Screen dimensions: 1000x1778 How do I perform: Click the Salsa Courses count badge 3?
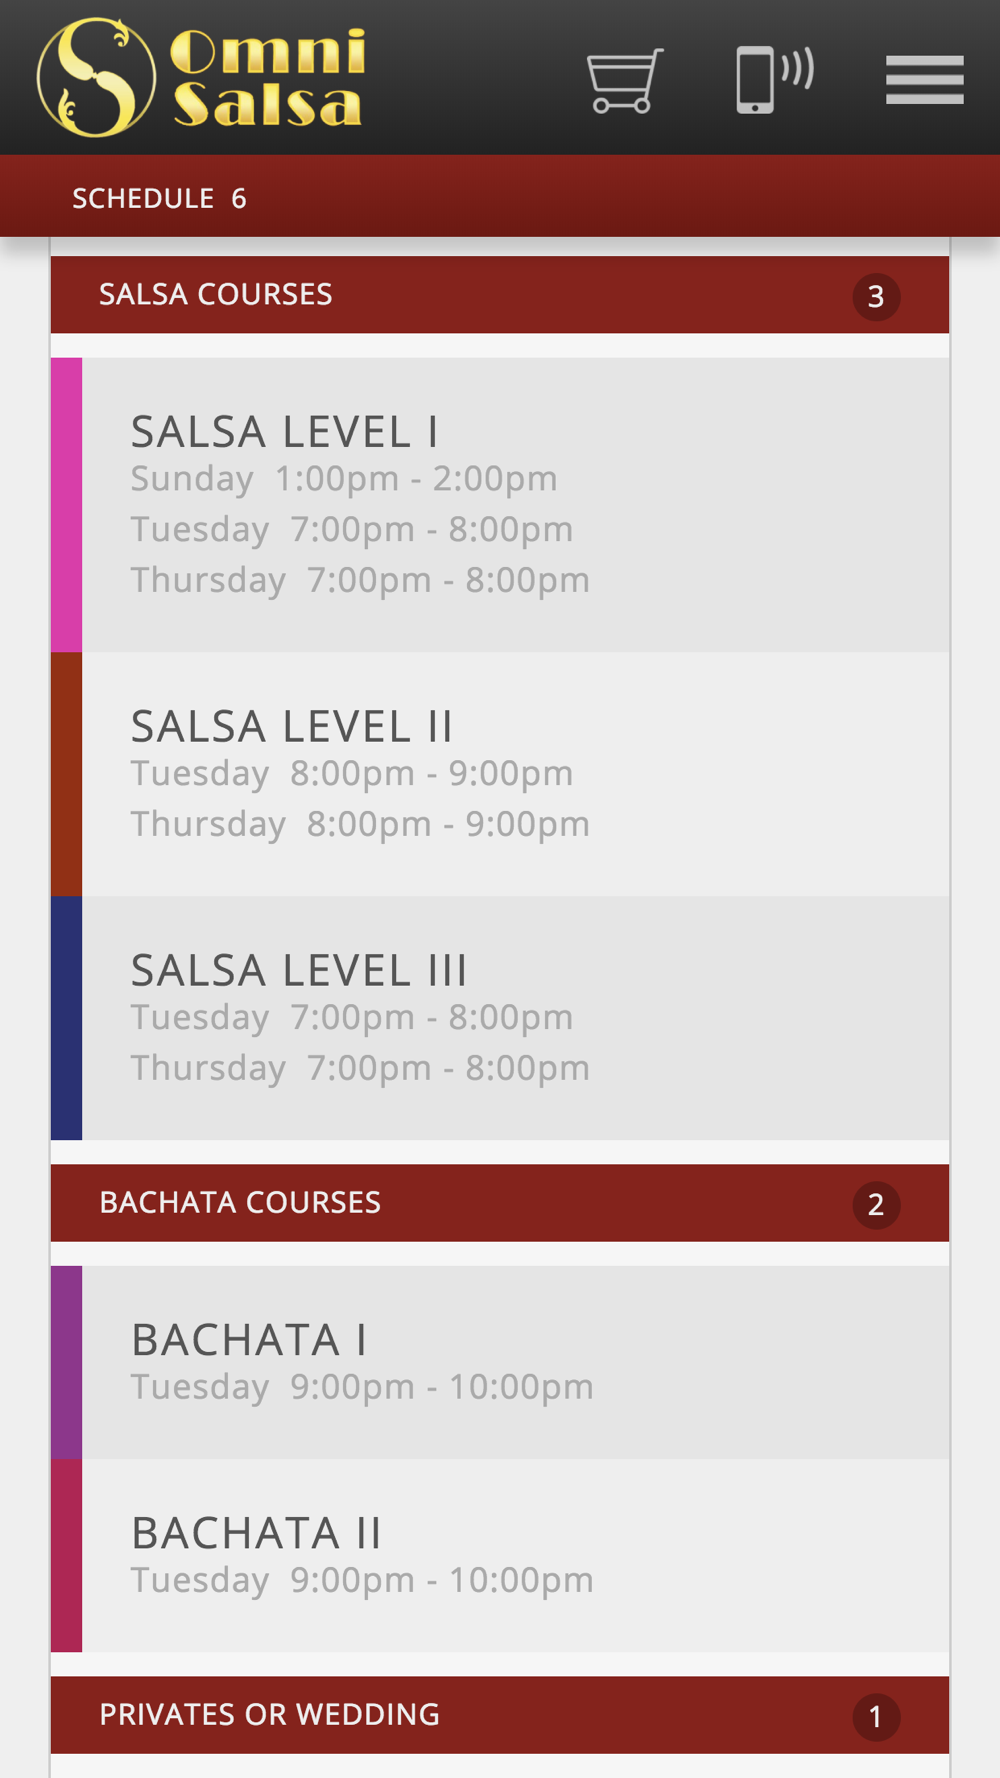tap(876, 297)
